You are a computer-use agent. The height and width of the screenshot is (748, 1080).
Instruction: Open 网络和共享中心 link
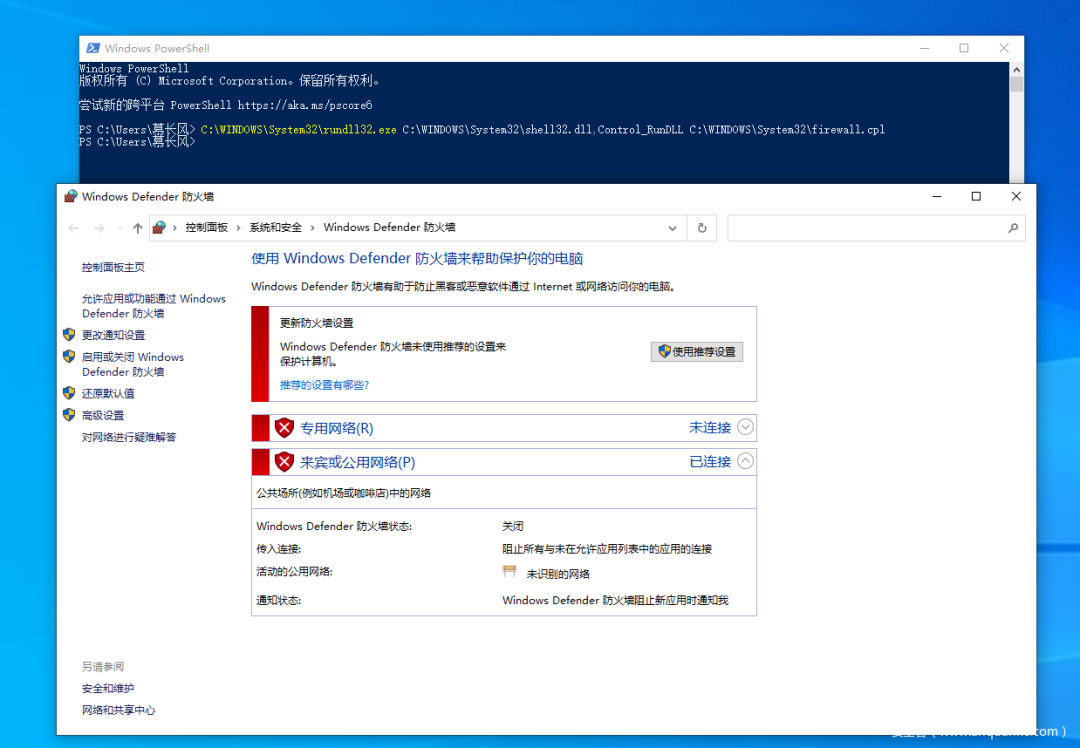coord(118,710)
